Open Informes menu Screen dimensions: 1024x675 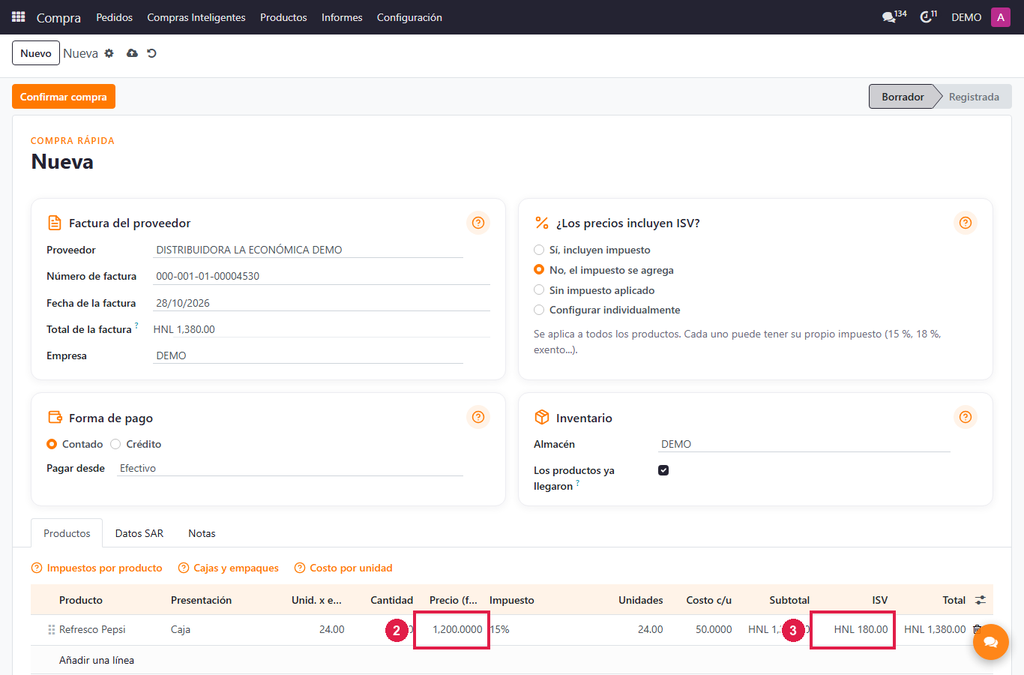pyautogui.click(x=342, y=17)
